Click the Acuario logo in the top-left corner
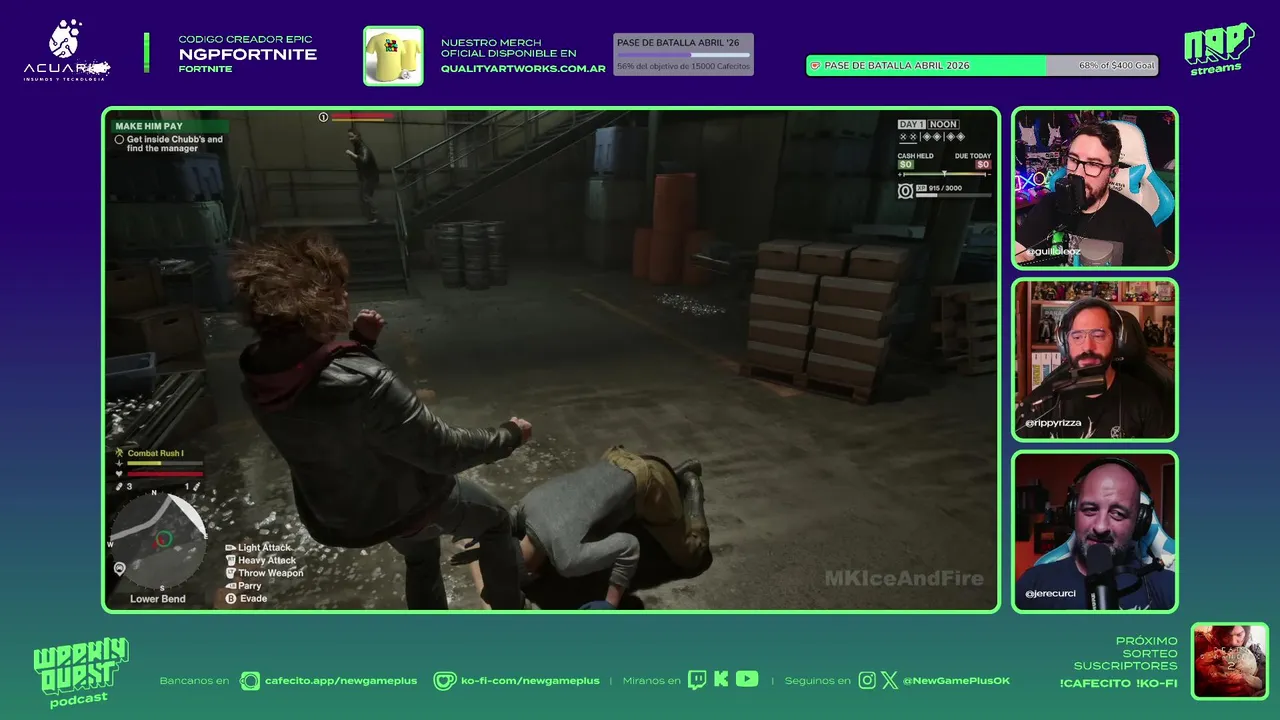The width and height of the screenshot is (1280, 720). coord(66,51)
